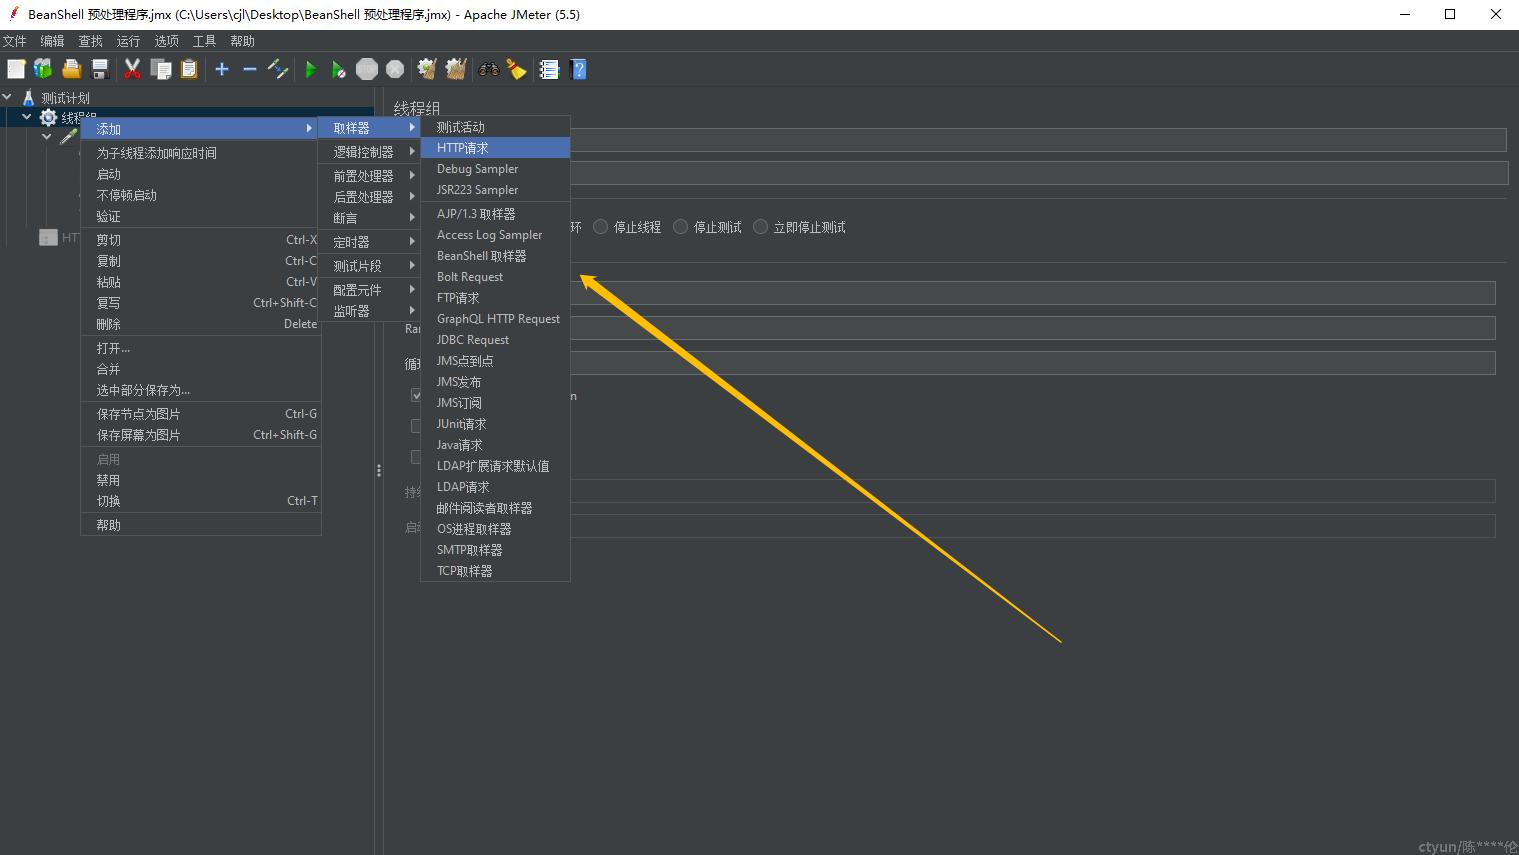1519x855 pixels.
Task: Choose Debug Sampler from the list
Action: coord(496,169)
